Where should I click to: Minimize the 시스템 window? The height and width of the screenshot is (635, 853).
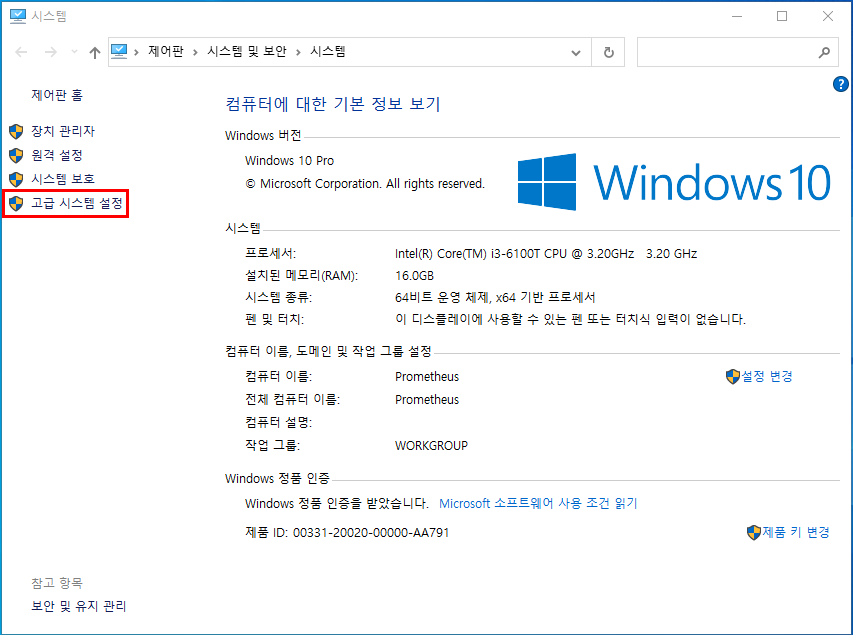tap(737, 16)
